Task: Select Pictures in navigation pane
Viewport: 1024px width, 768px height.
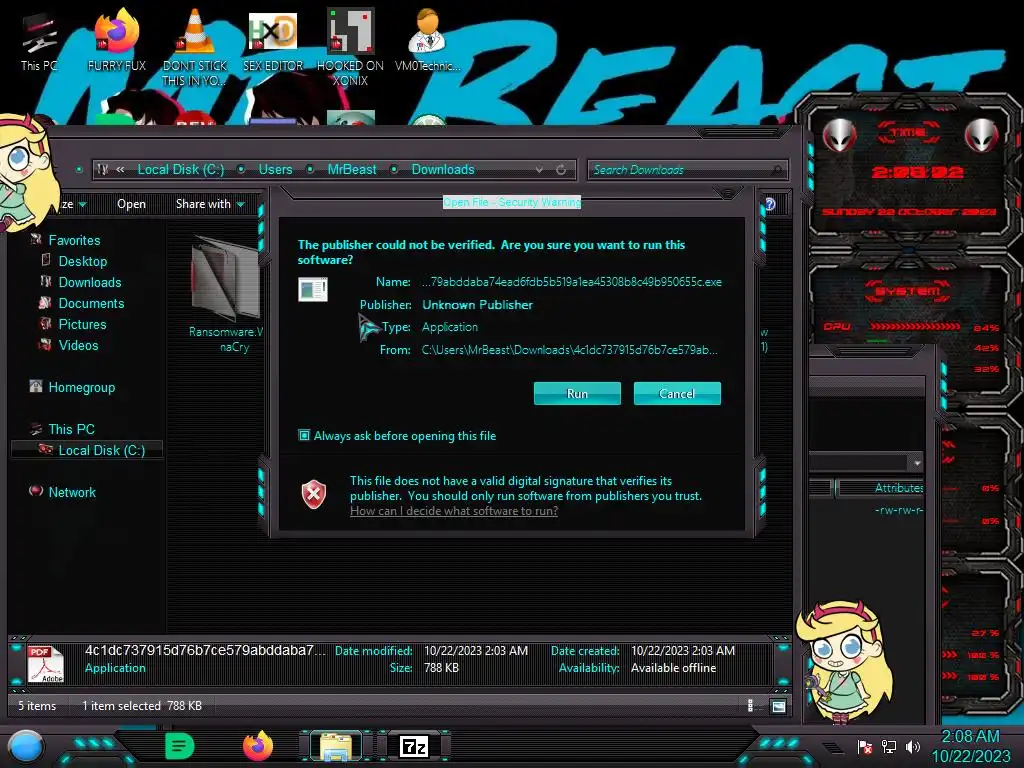Action: coord(82,324)
